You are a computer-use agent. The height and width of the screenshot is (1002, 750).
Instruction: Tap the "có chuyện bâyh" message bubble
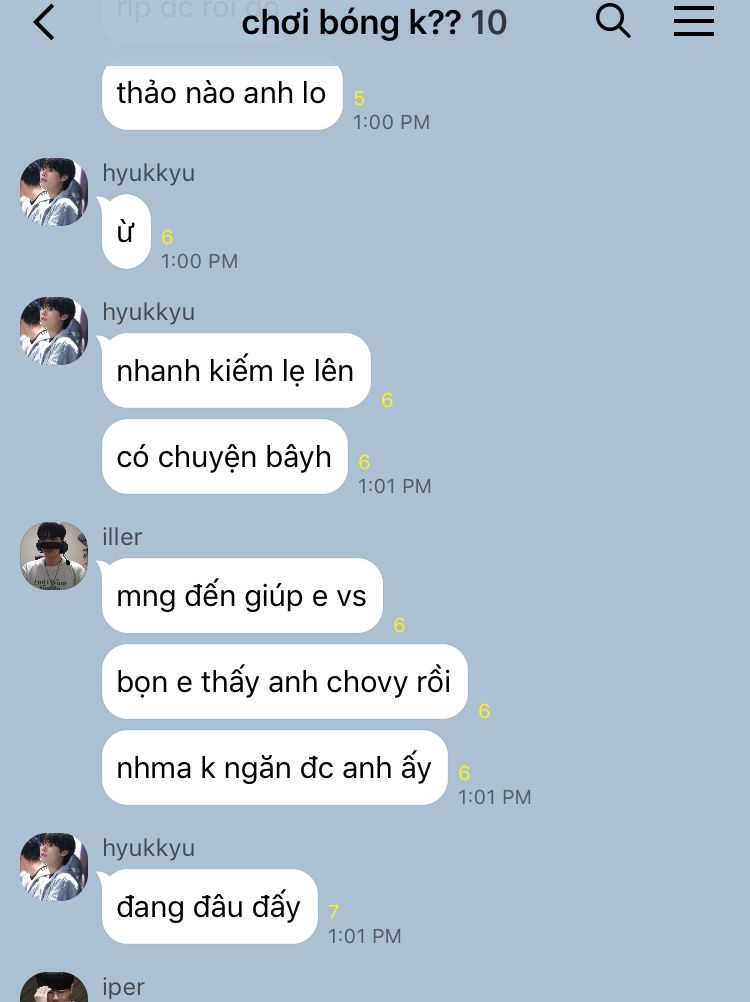(x=225, y=456)
